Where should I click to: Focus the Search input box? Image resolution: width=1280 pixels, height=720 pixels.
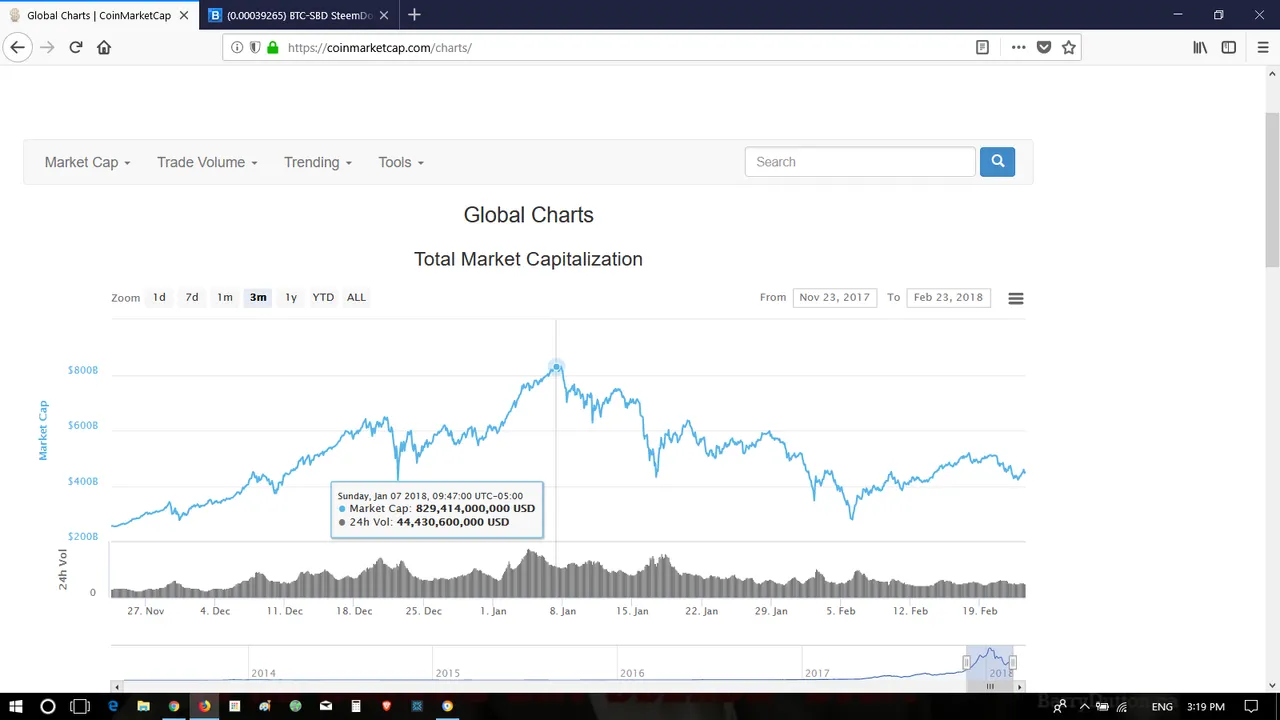[860, 162]
